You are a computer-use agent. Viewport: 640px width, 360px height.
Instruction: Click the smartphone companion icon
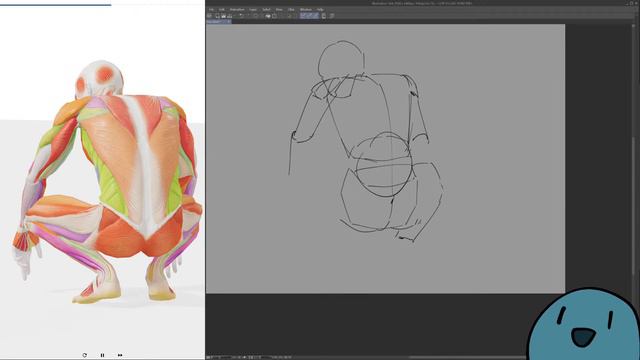[324, 16]
